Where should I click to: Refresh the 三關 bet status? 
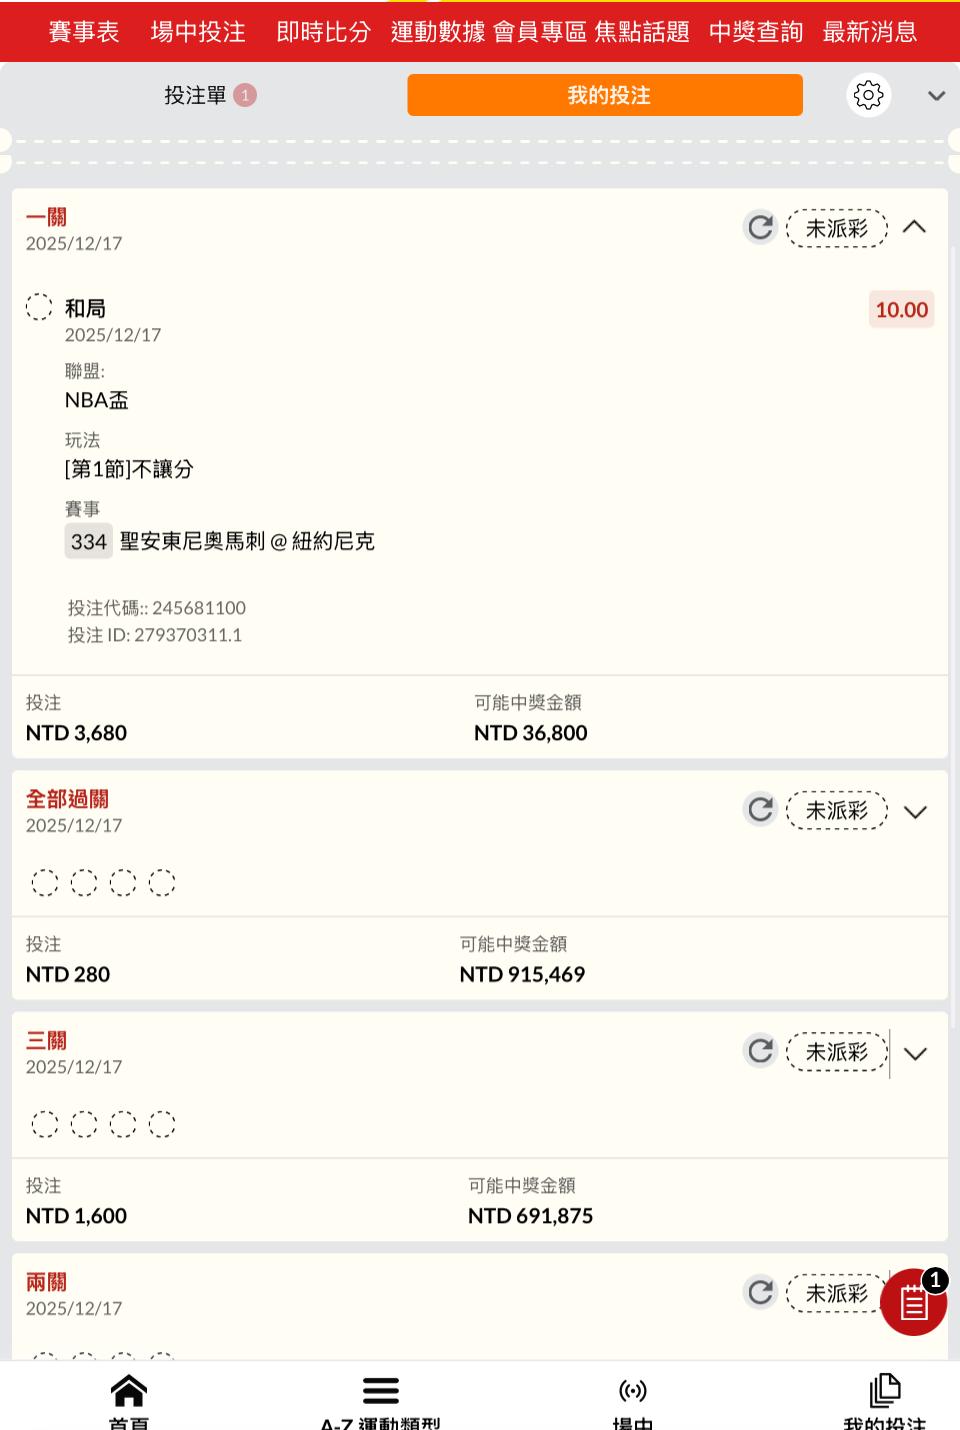tap(761, 1051)
